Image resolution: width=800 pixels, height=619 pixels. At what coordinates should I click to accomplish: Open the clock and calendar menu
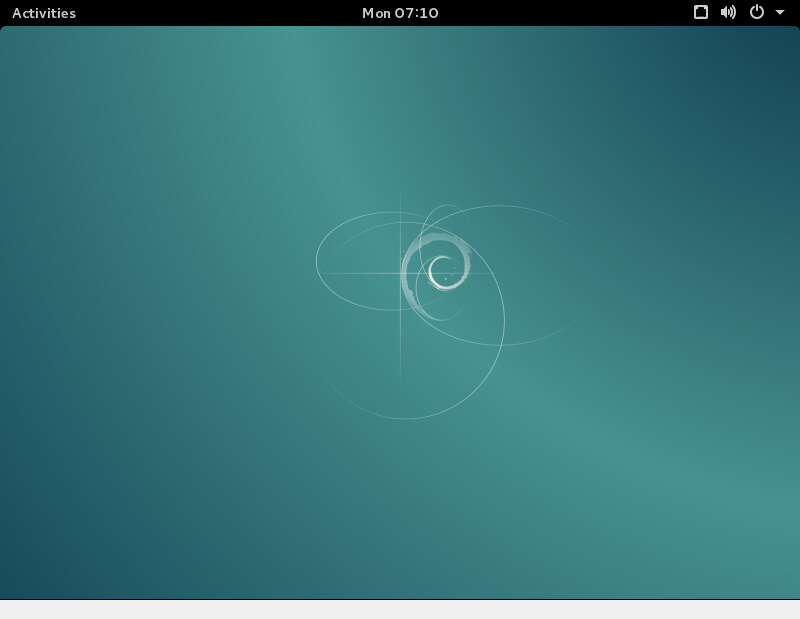coord(400,13)
